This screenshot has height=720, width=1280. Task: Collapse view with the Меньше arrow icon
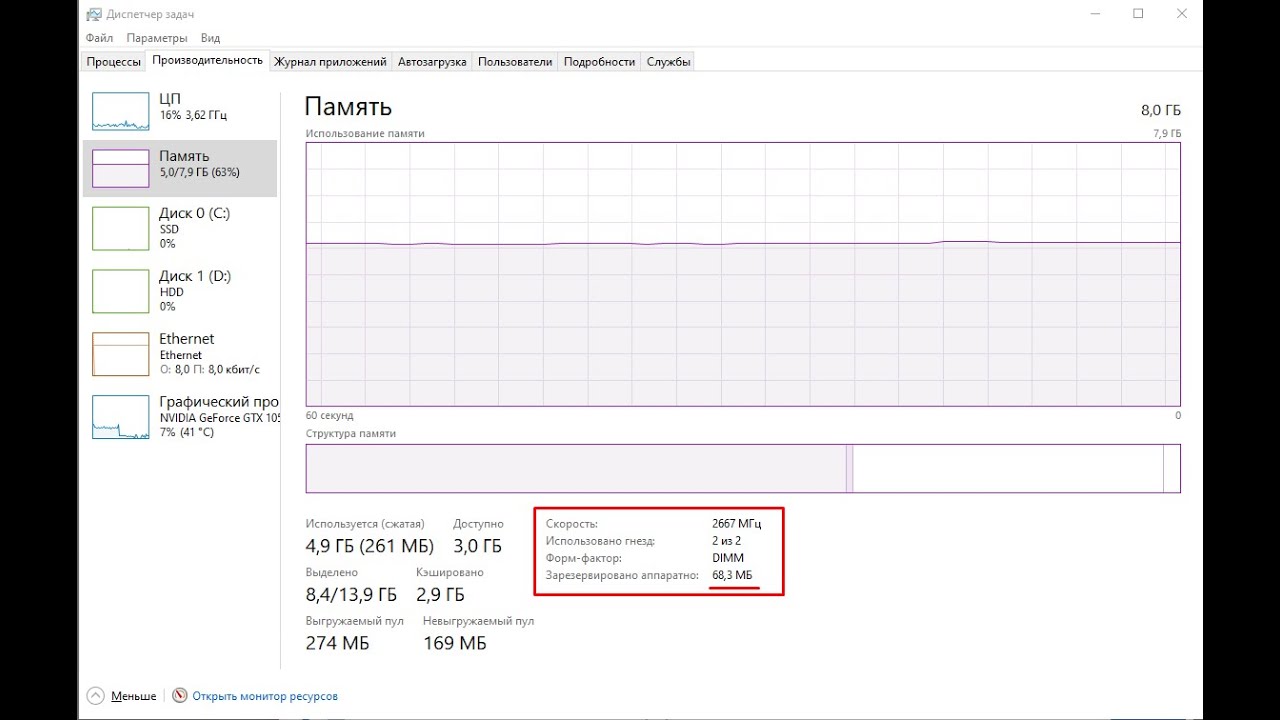(x=95, y=696)
